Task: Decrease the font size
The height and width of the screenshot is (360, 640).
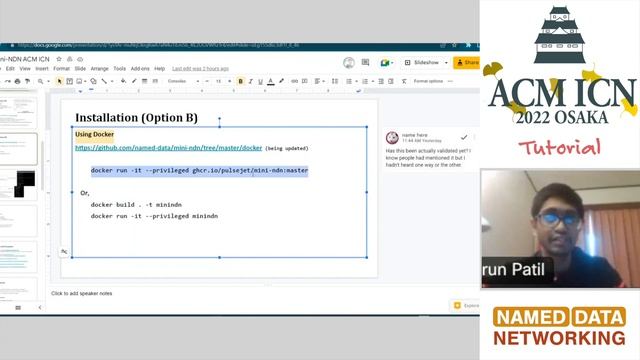Action: coord(207,81)
